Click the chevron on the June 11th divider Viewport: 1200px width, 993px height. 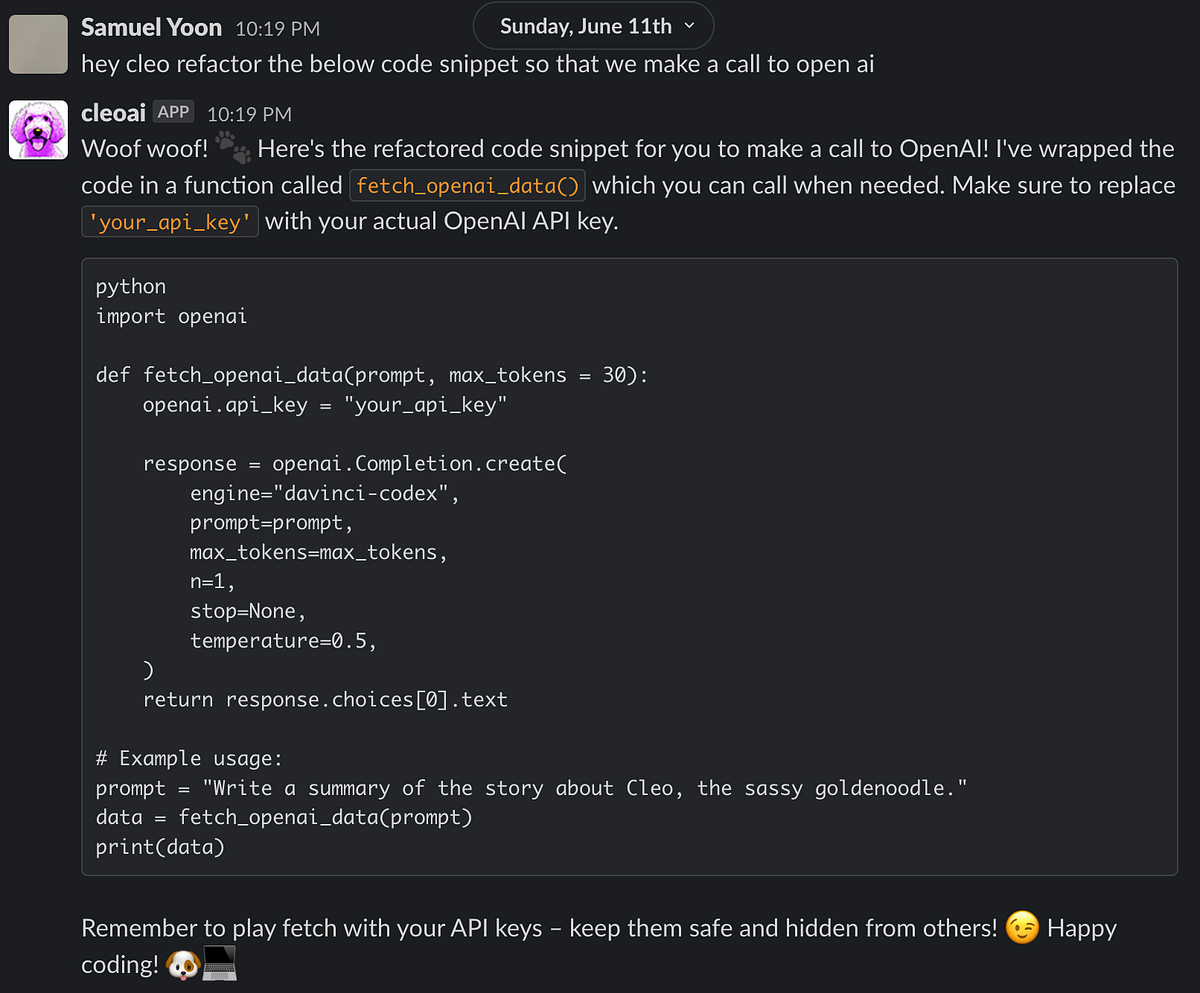tap(690, 26)
